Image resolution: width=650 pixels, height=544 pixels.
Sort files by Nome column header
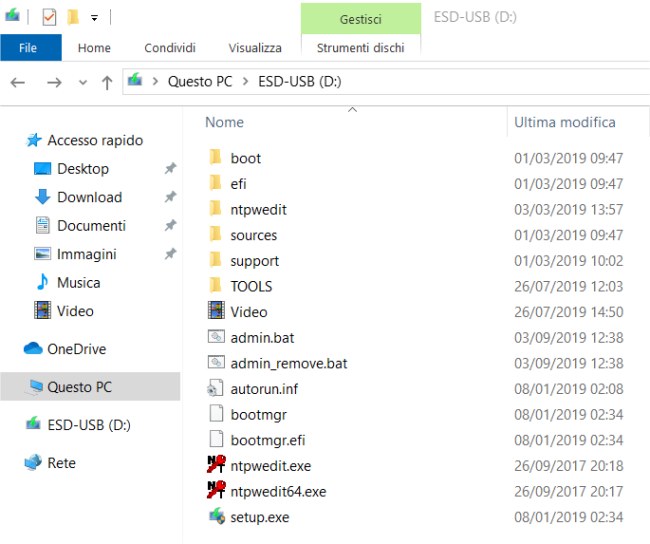[x=225, y=122]
